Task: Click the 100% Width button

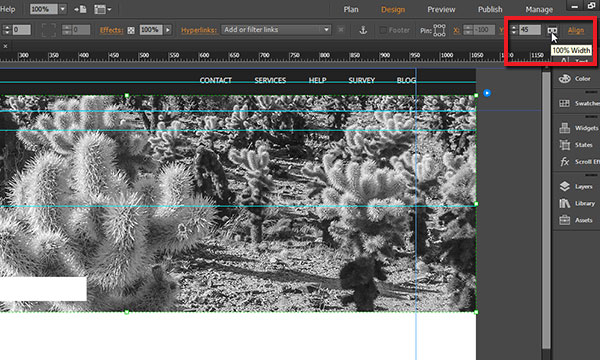Action: (552, 30)
